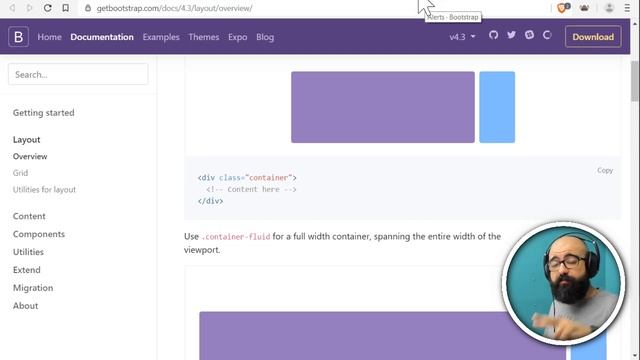This screenshot has height=360, width=640.
Task: Click the .container-fluid inline code text
Action: 236,237
